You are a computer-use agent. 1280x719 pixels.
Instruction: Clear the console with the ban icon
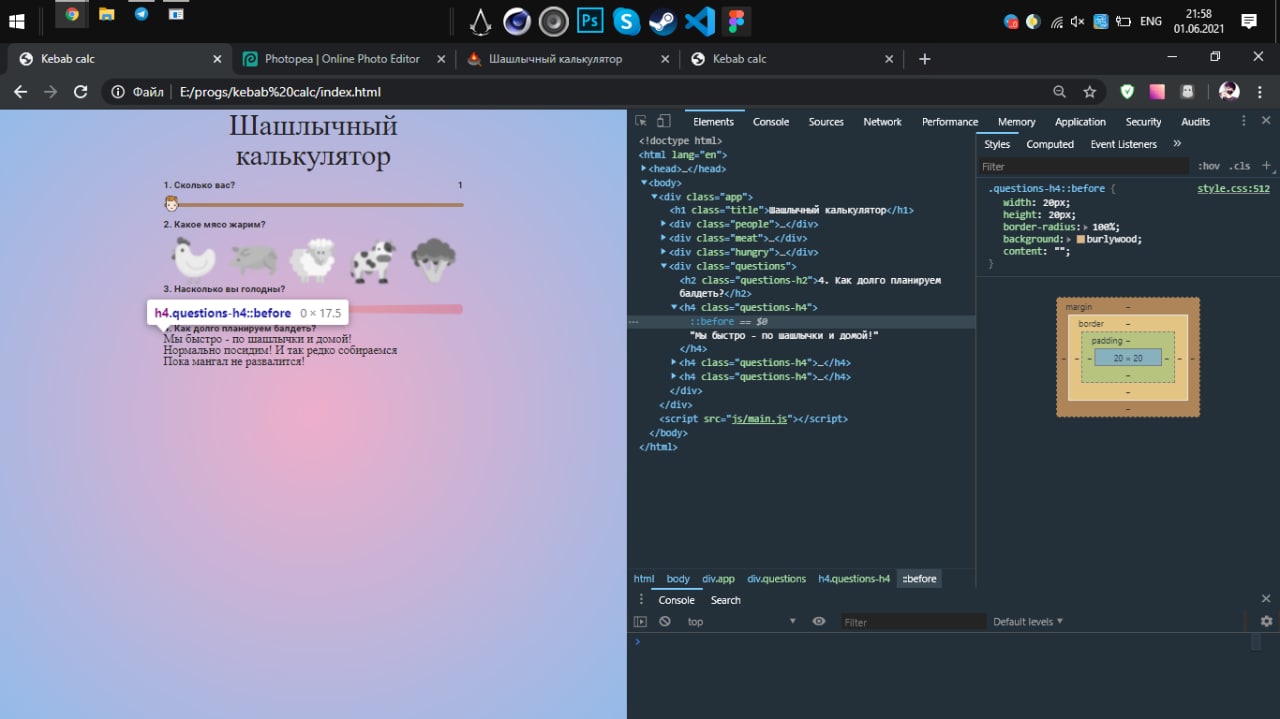(665, 621)
